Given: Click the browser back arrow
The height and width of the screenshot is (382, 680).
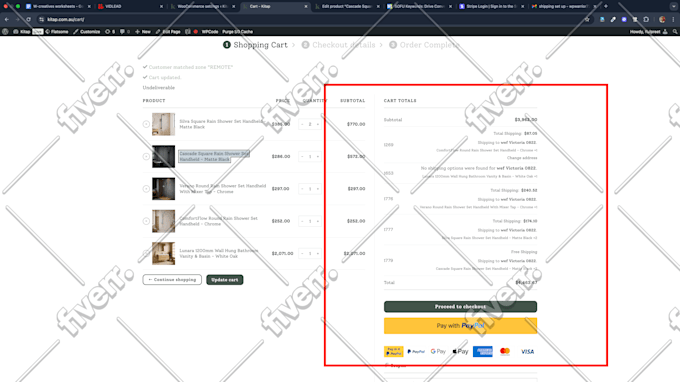Looking at the screenshot, I should [7, 20].
